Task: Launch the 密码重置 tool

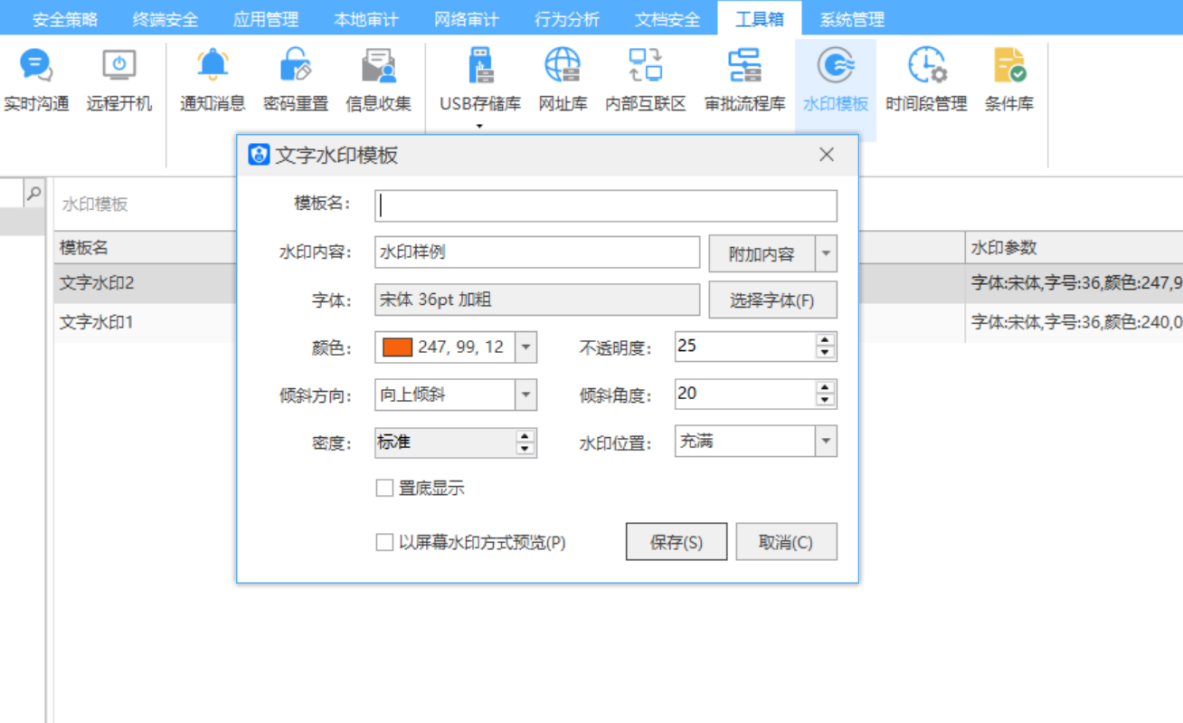Action: [295, 80]
